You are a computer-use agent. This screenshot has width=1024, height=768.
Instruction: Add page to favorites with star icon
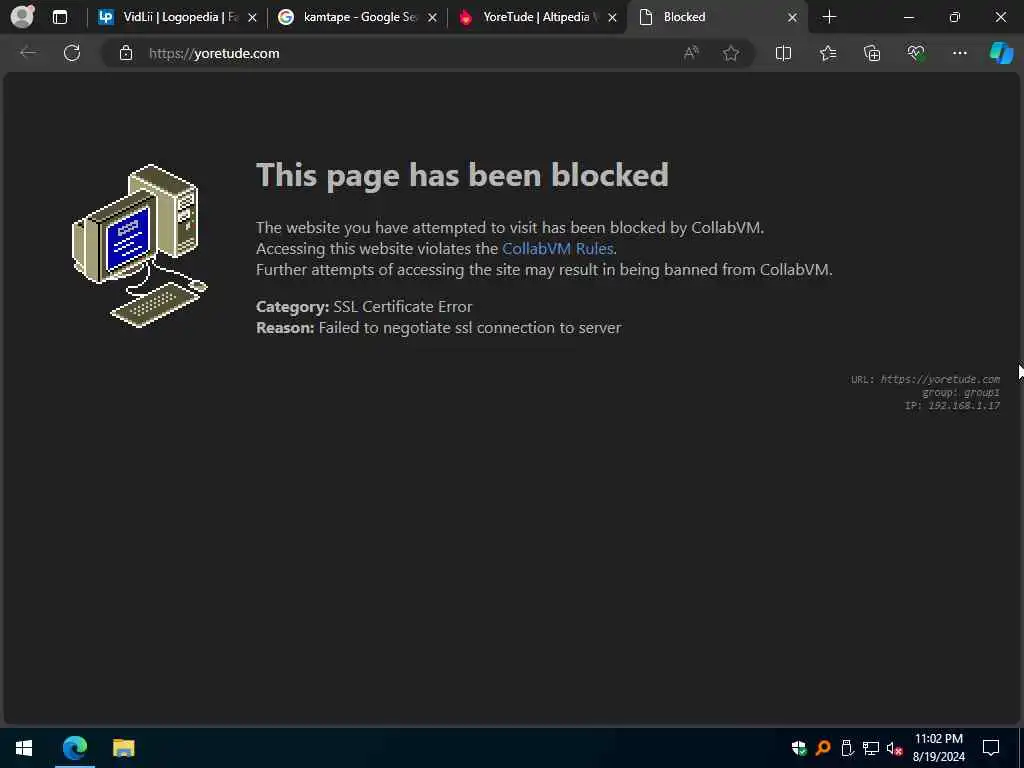[731, 53]
